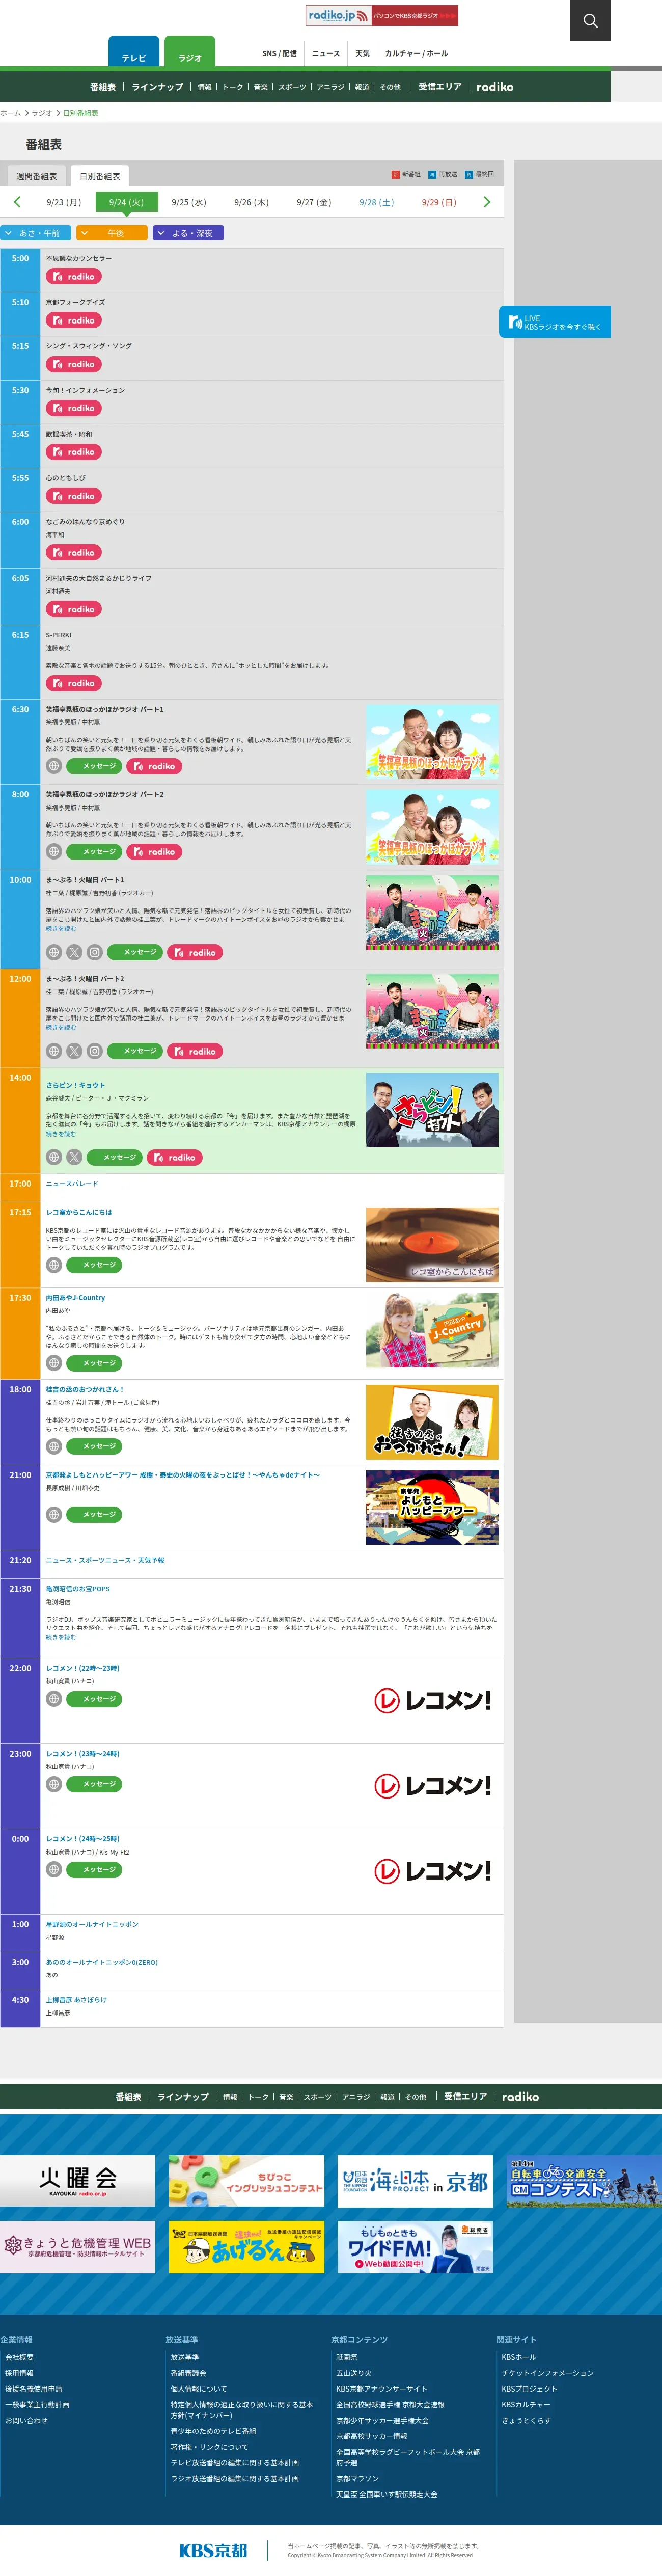This screenshot has width=662, height=2576.
Task: Open X icon for ま〜ぶる！火曜日 パート2
Action: coord(74,1051)
